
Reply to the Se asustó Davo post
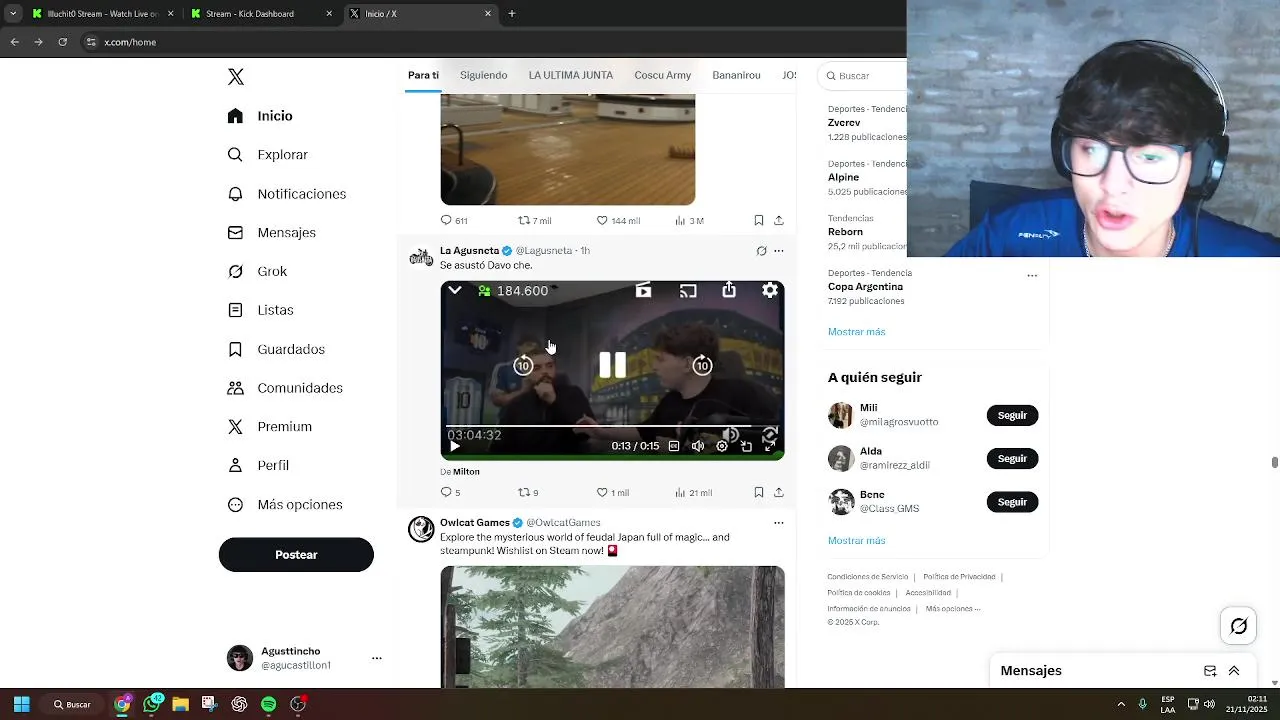click(451, 492)
